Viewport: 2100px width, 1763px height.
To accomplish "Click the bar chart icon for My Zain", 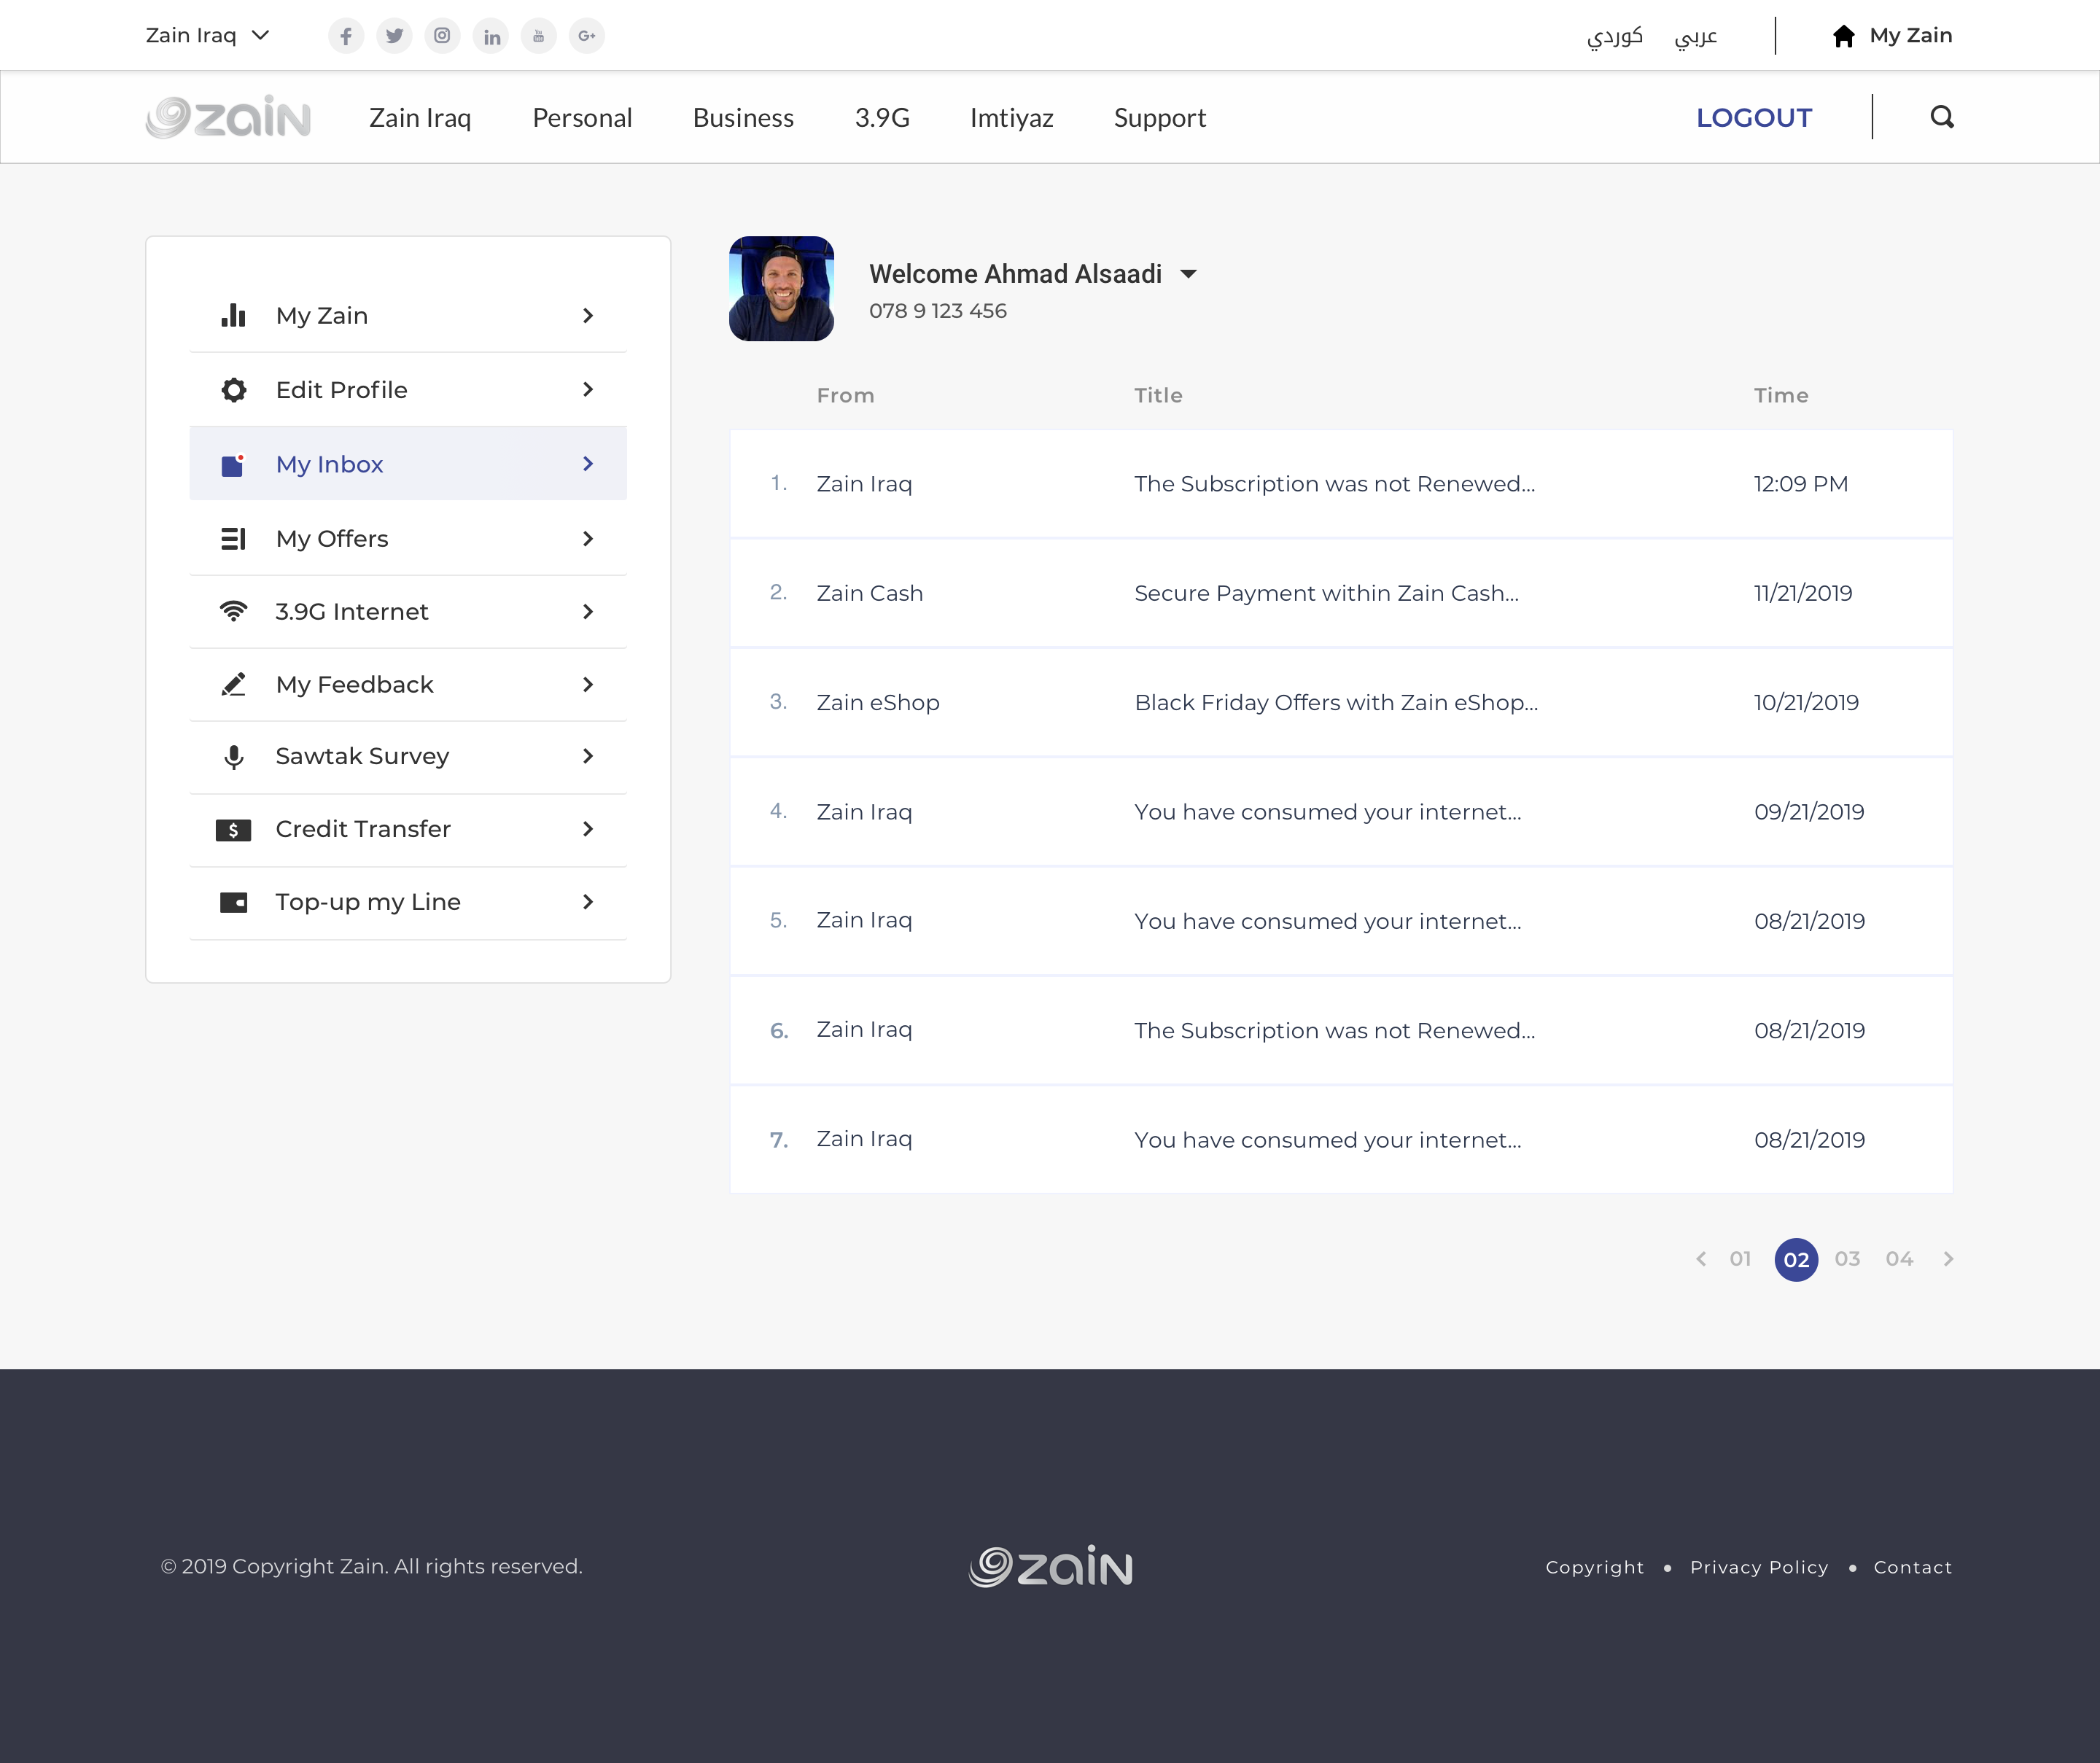I will [x=233, y=315].
